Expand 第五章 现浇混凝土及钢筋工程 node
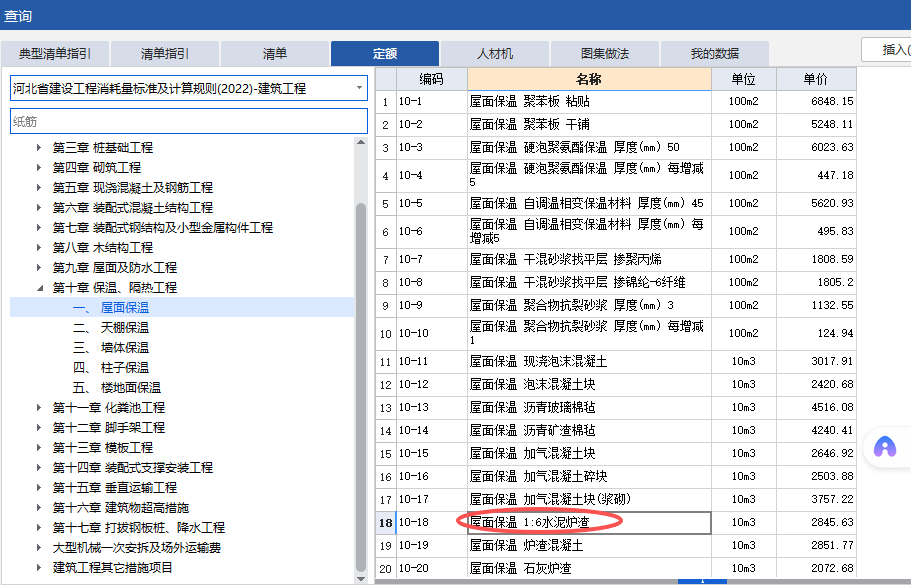The image size is (911, 585). 39,188
